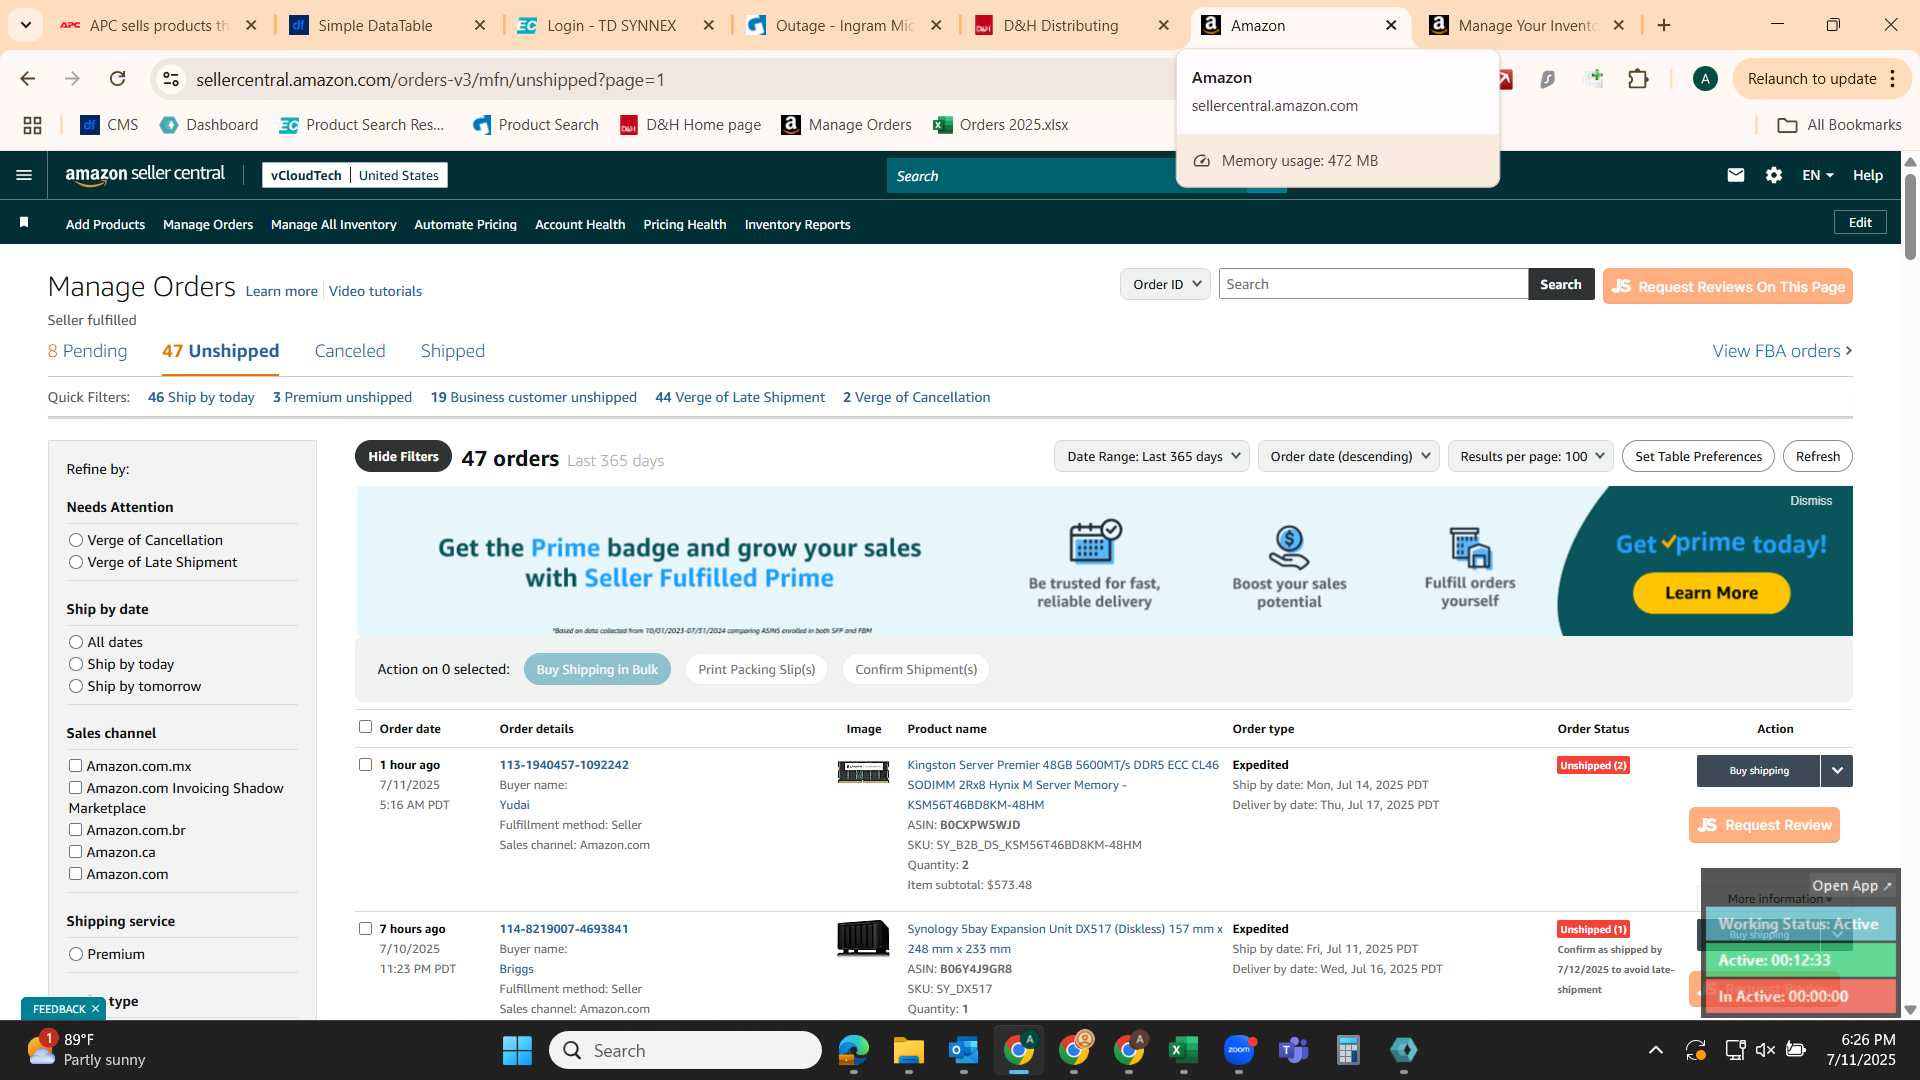Open a new browser tab
The width and height of the screenshot is (1920, 1080).
click(x=1664, y=25)
